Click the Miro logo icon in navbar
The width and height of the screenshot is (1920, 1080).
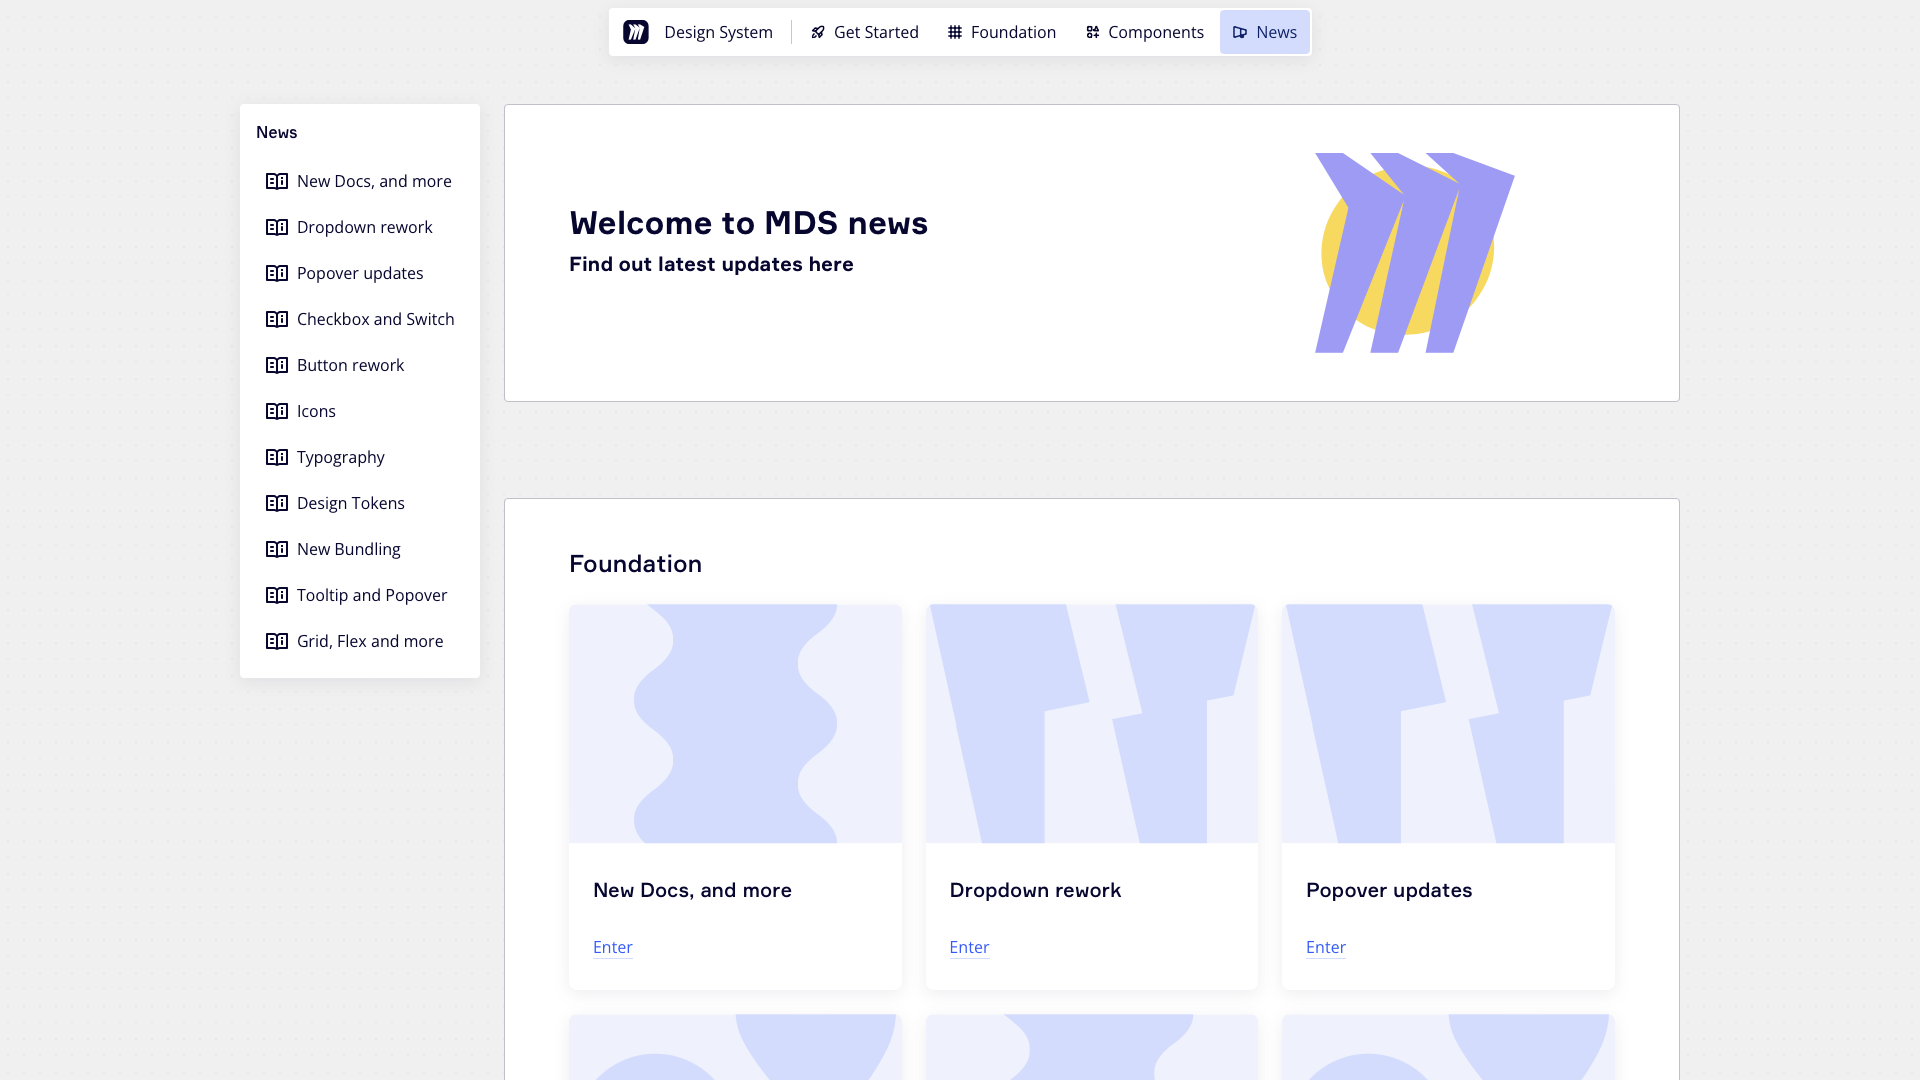pyautogui.click(x=636, y=32)
